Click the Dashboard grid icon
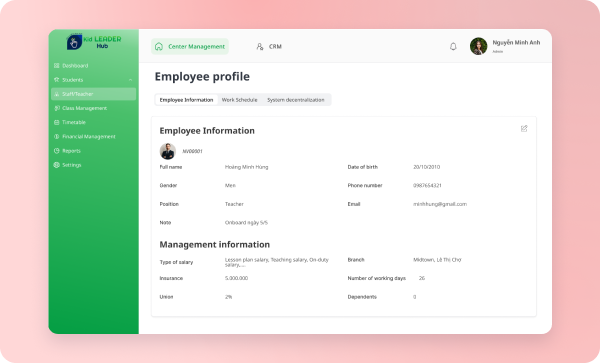The image size is (600, 363). click(x=57, y=66)
